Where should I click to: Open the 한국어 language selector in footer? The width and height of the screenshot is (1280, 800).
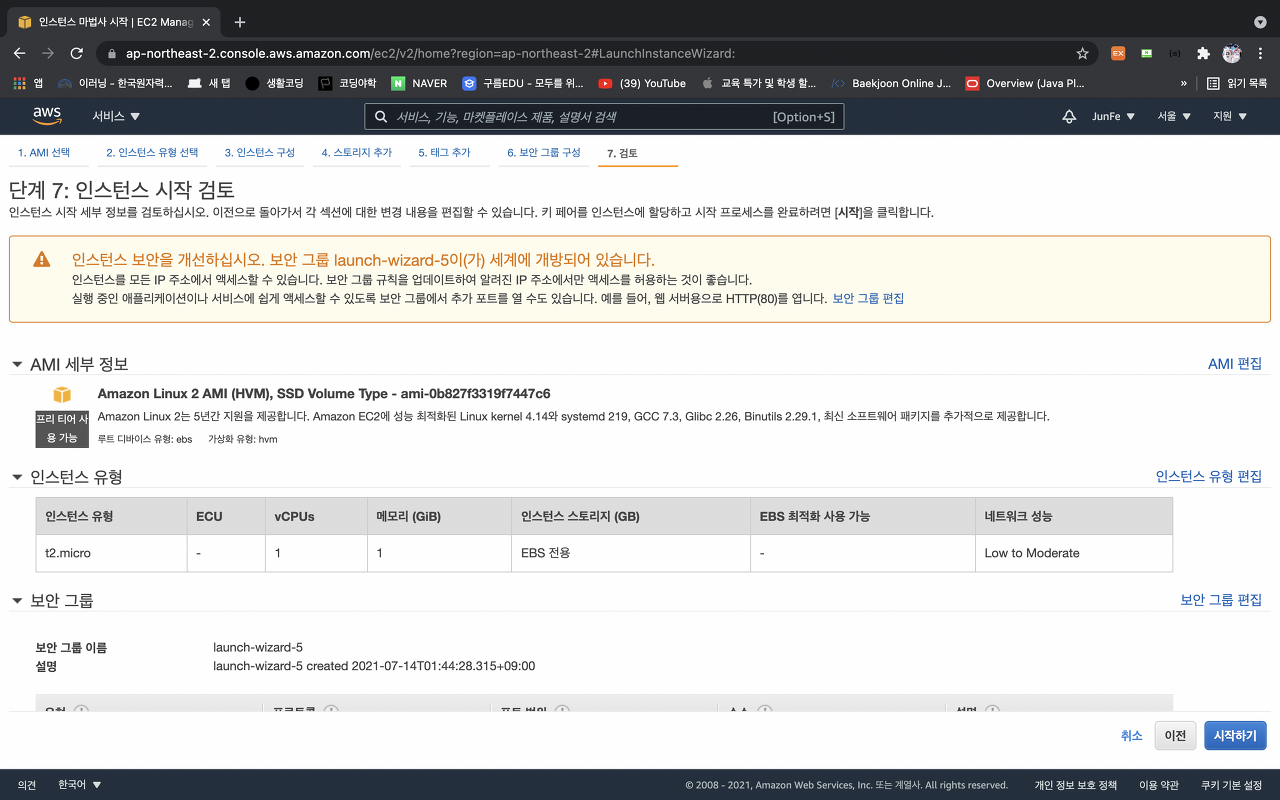pyautogui.click(x=80, y=785)
